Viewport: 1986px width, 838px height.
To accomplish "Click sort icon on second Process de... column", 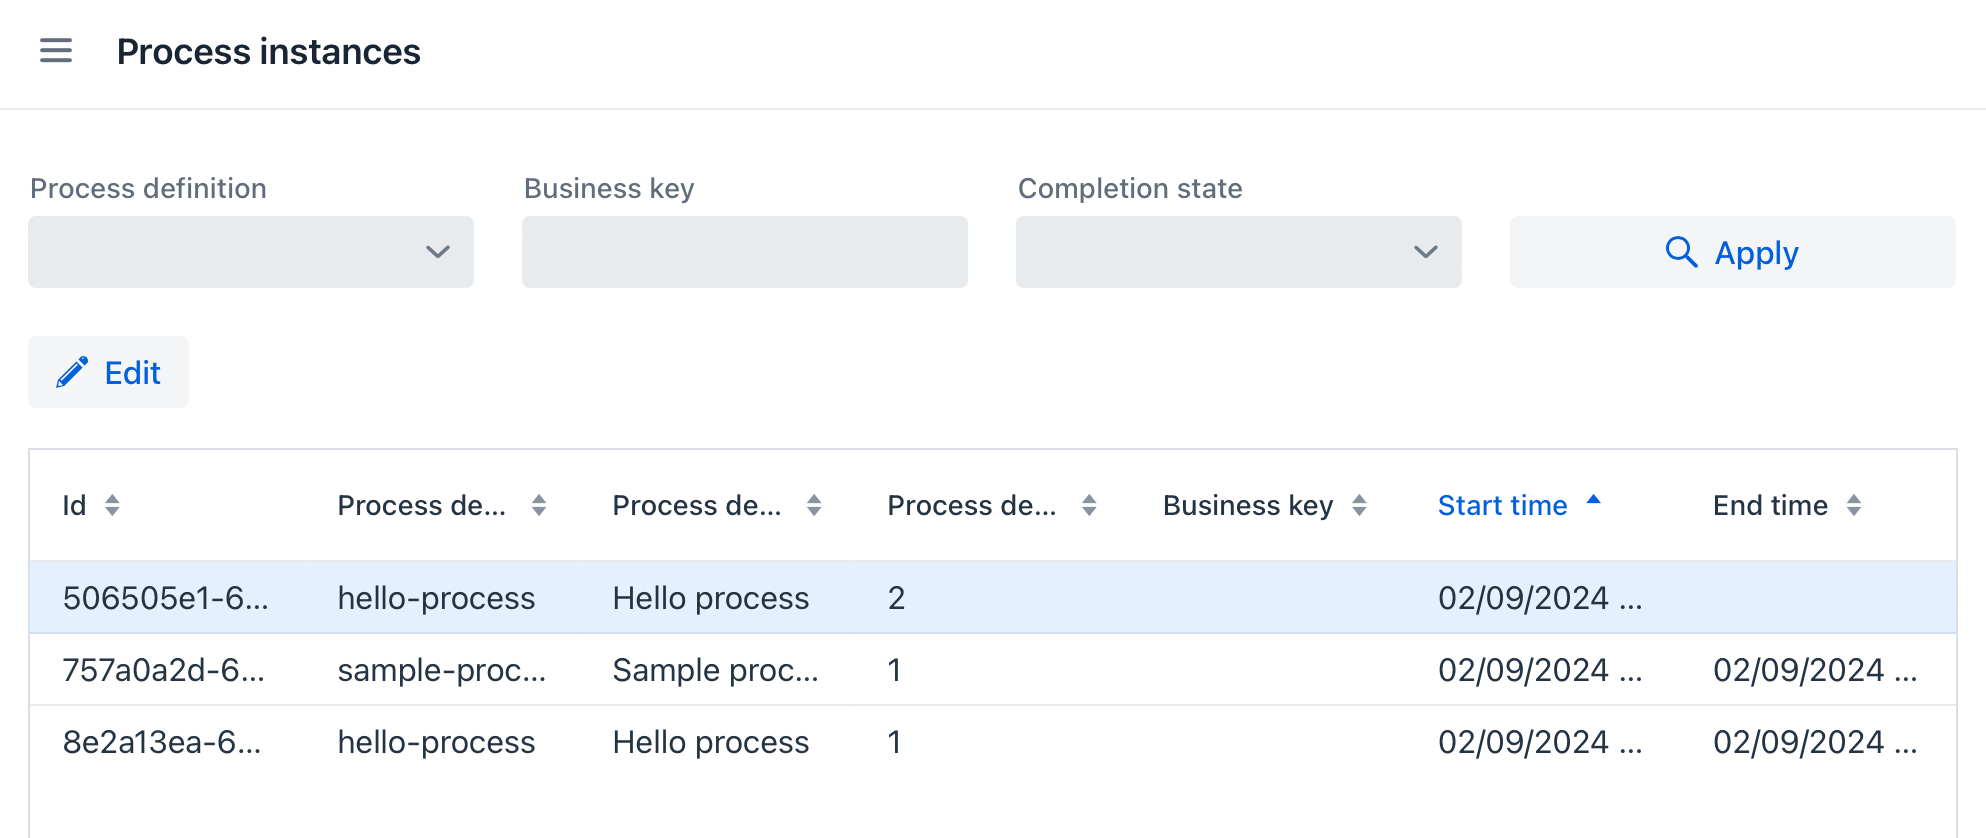I will pos(814,506).
